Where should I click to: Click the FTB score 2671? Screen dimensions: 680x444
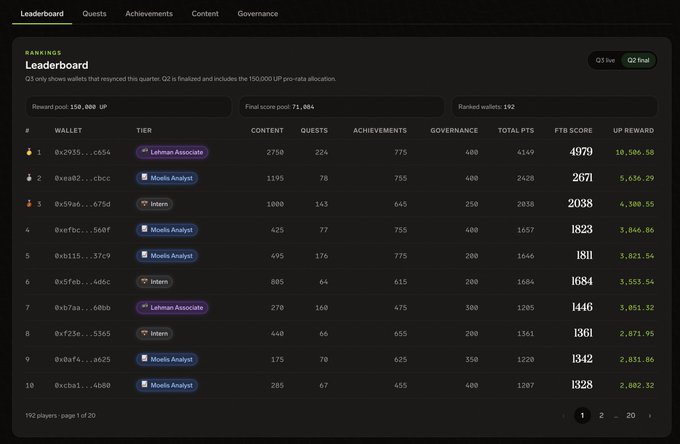tap(582, 178)
